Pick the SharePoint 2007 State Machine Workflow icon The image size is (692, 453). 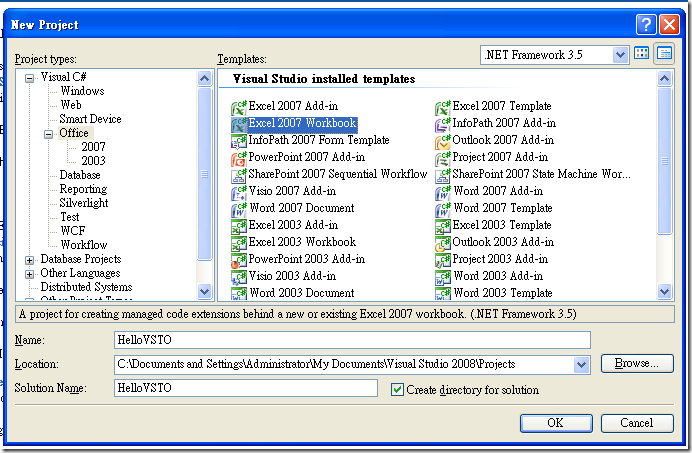[x=443, y=175]
